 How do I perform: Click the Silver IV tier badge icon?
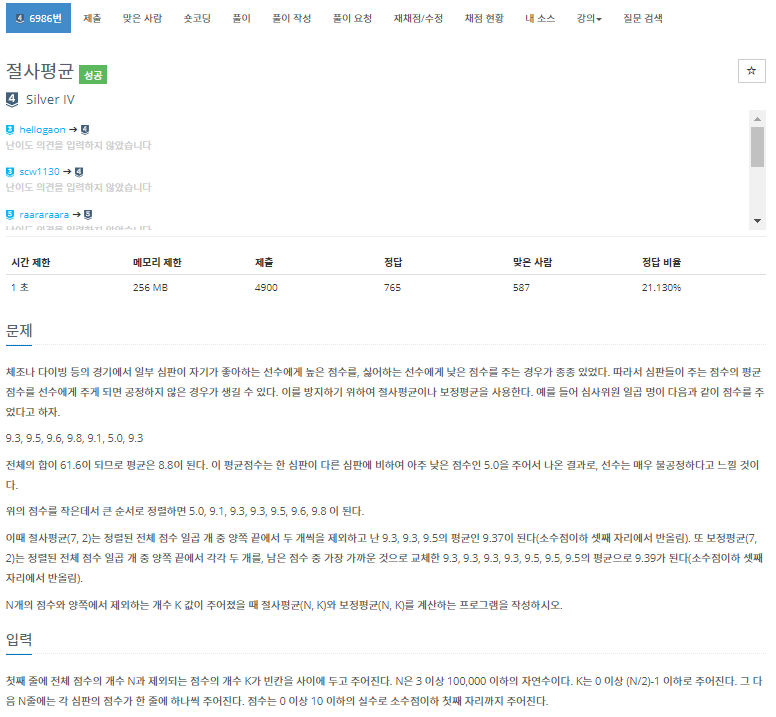[x=12, y=99]
